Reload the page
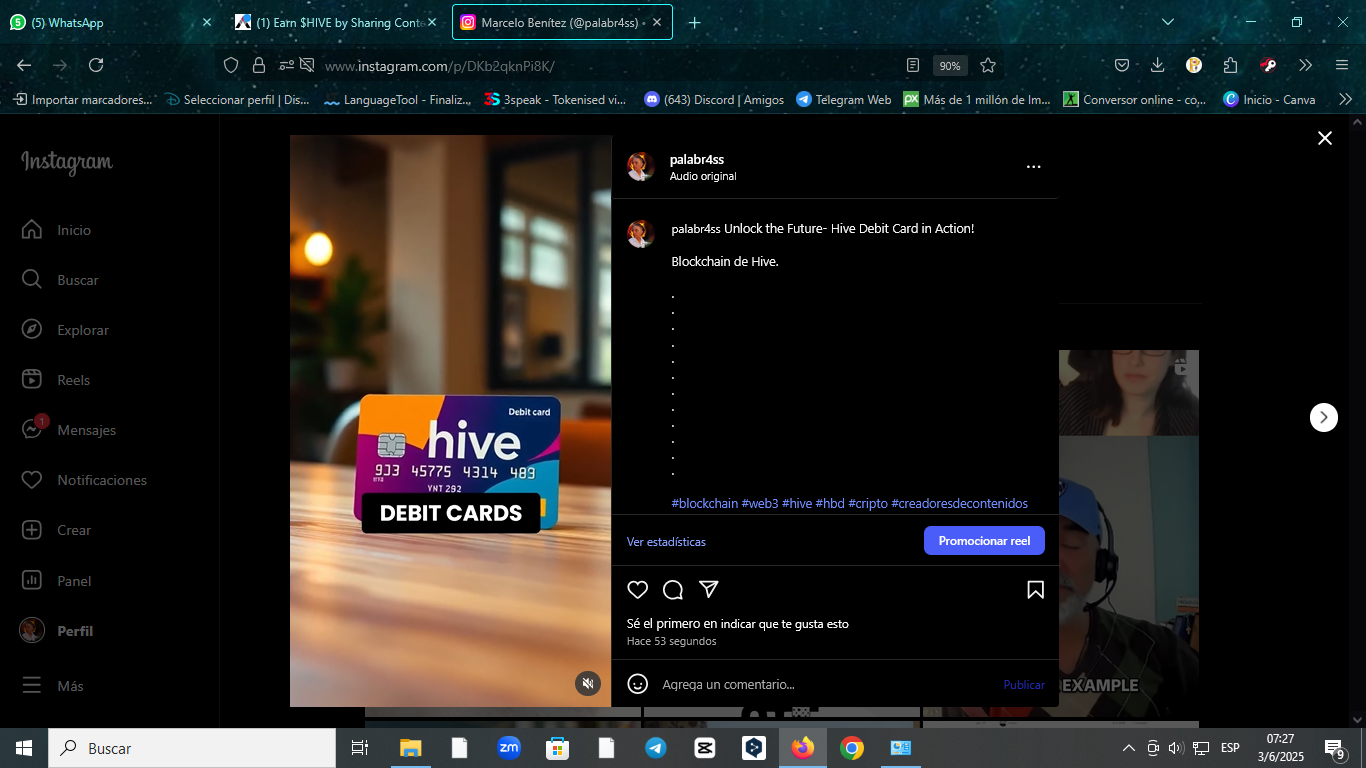The width and height of the screenshot is (1366, 768). (x=96, y=65)
